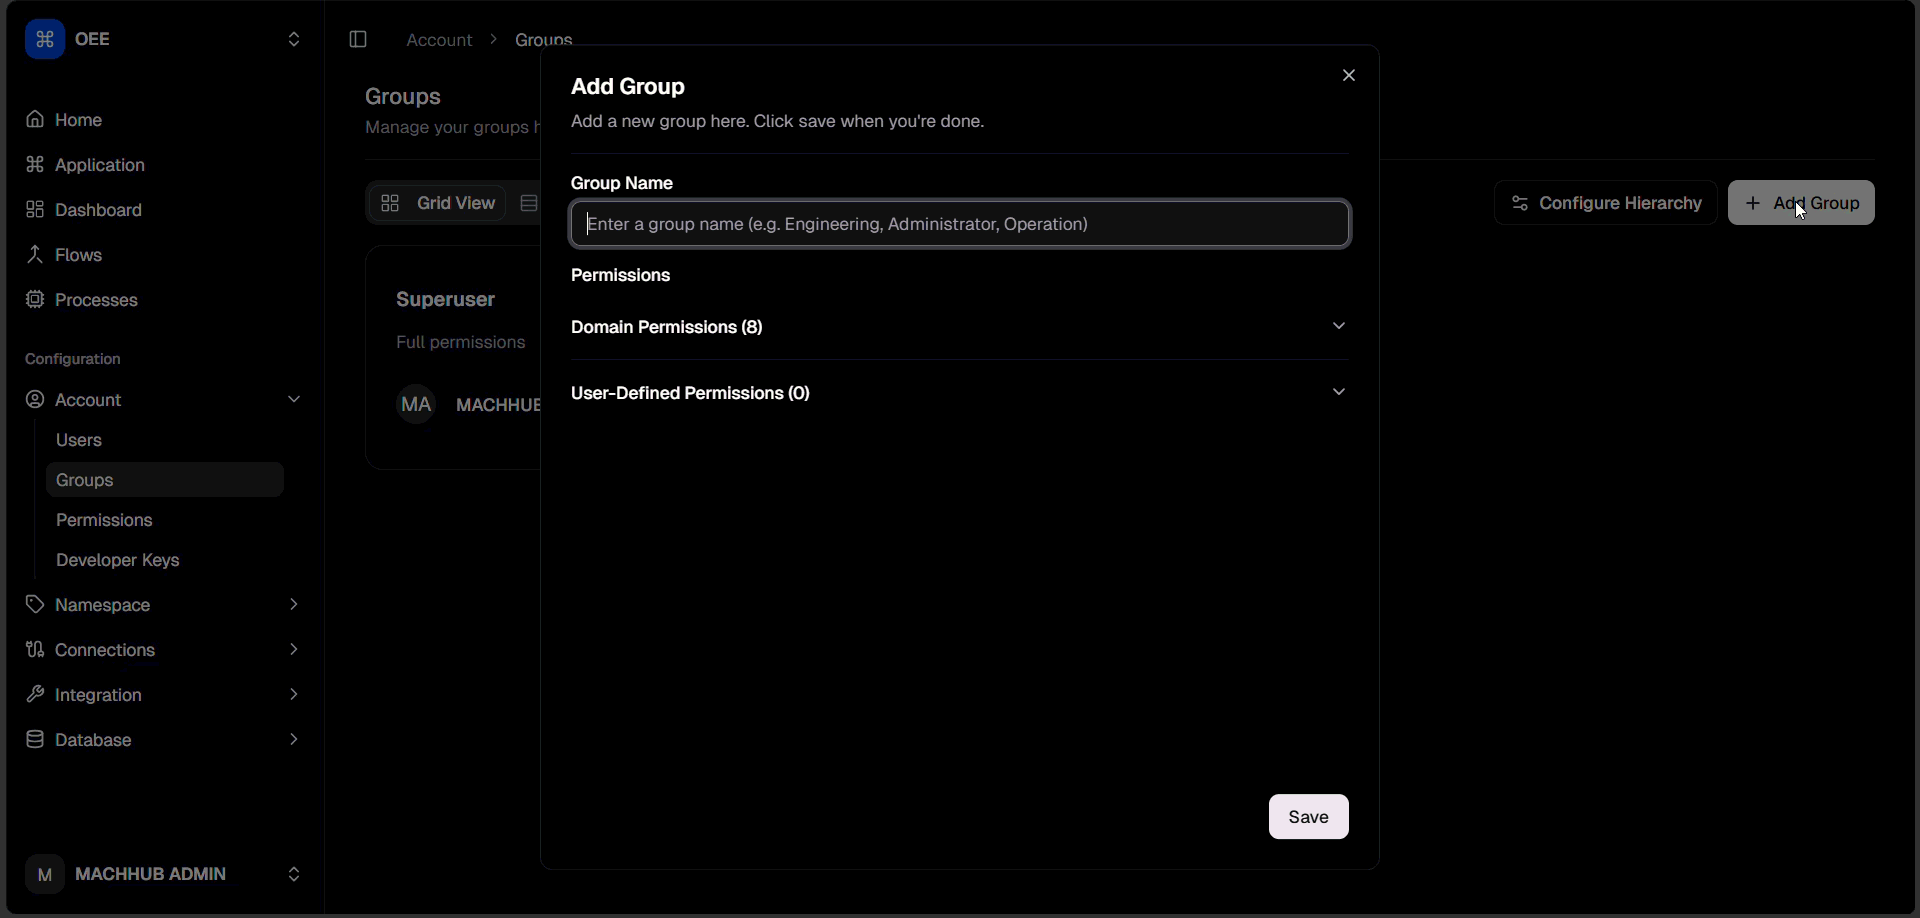This screenshot has height=918, width=1920.
Task: Click the User-Defined Permissions (0) label
Action: pyautogui.click(x=690, y=393)
